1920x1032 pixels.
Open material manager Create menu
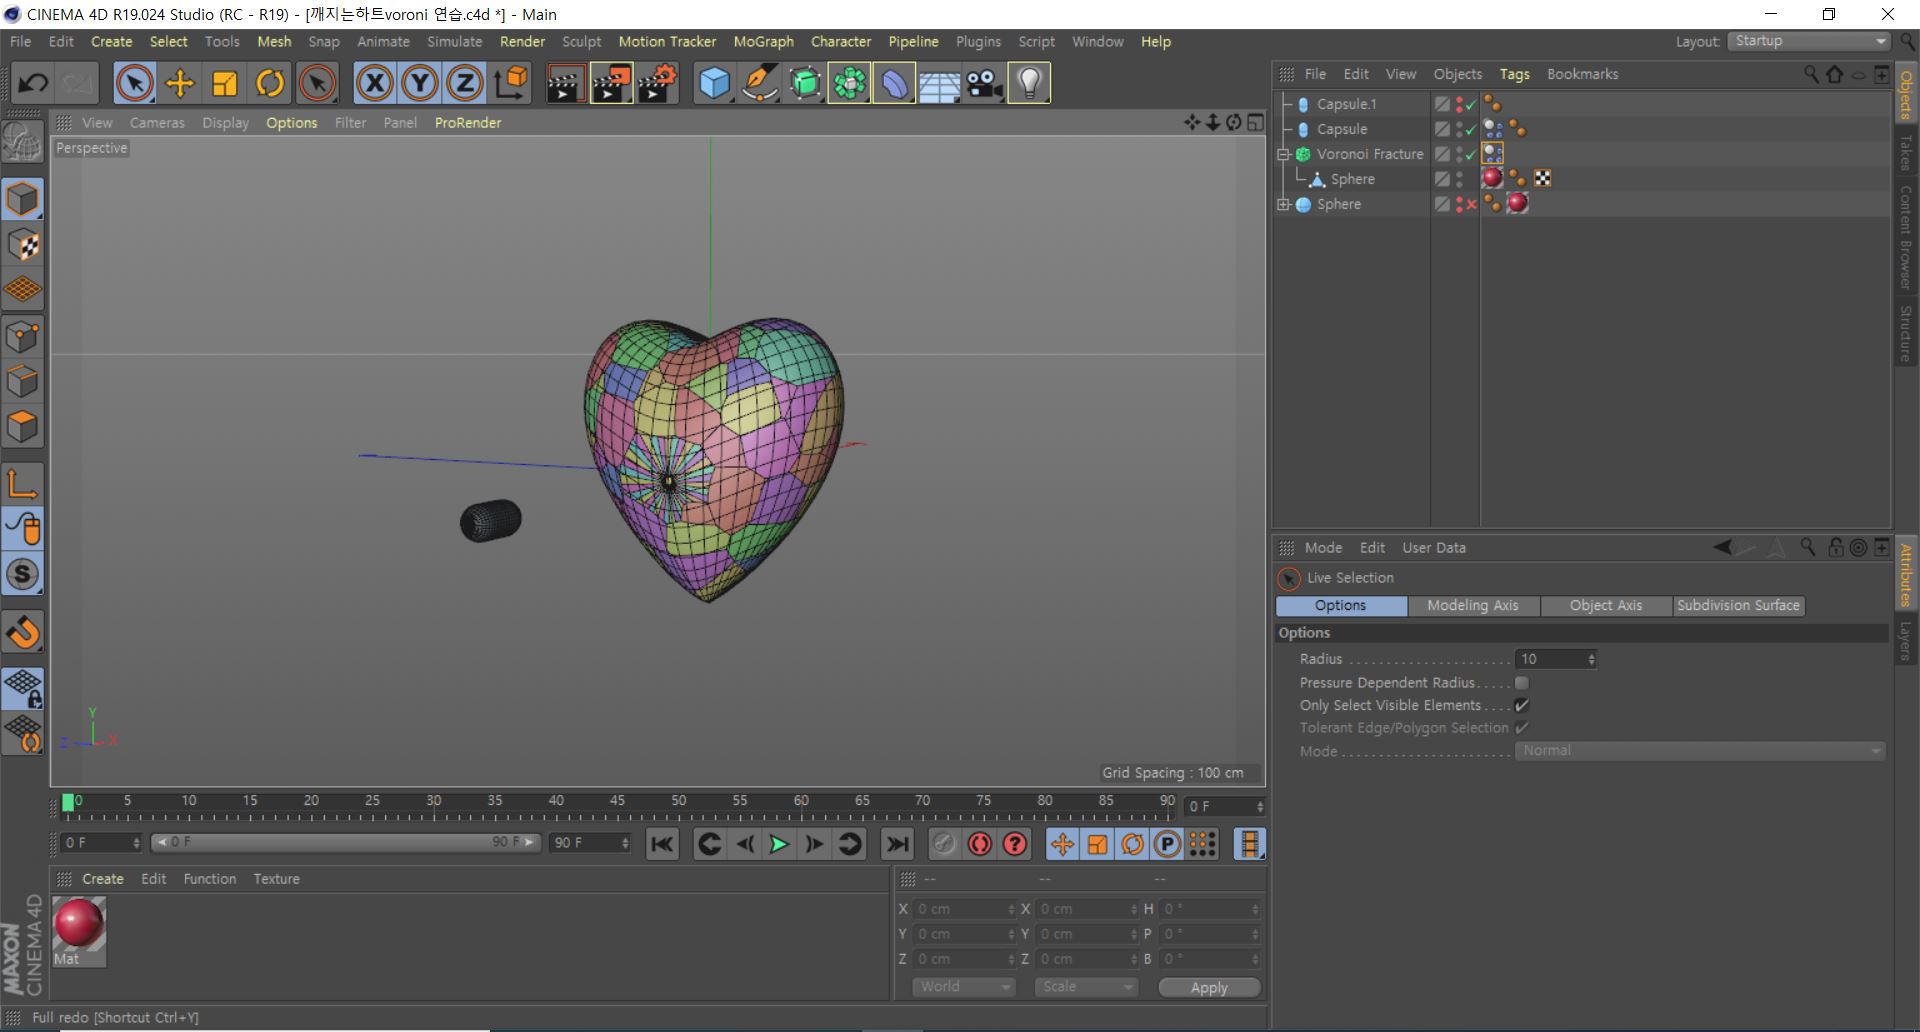(103, 879)
